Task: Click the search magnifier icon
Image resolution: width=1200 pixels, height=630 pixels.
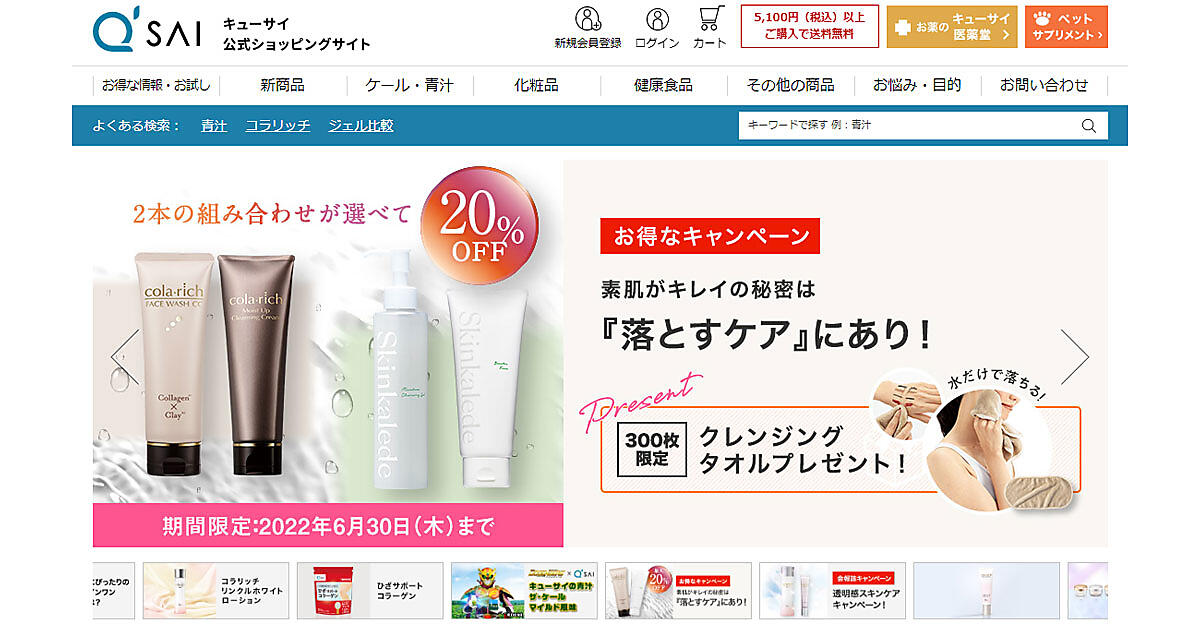Action: click(x=1089, y=125)
